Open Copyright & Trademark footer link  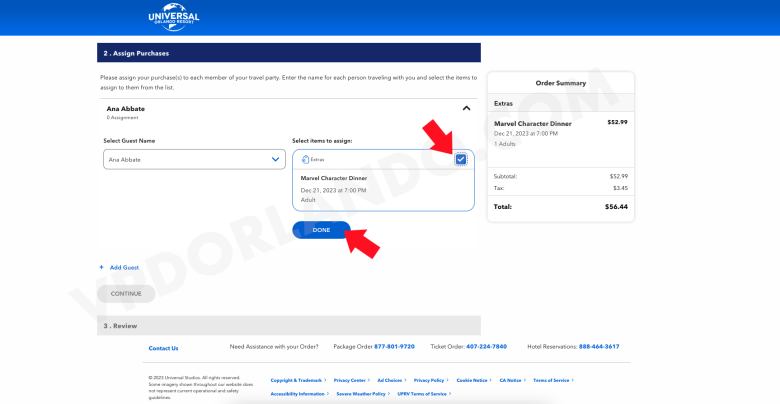(298, 380)
